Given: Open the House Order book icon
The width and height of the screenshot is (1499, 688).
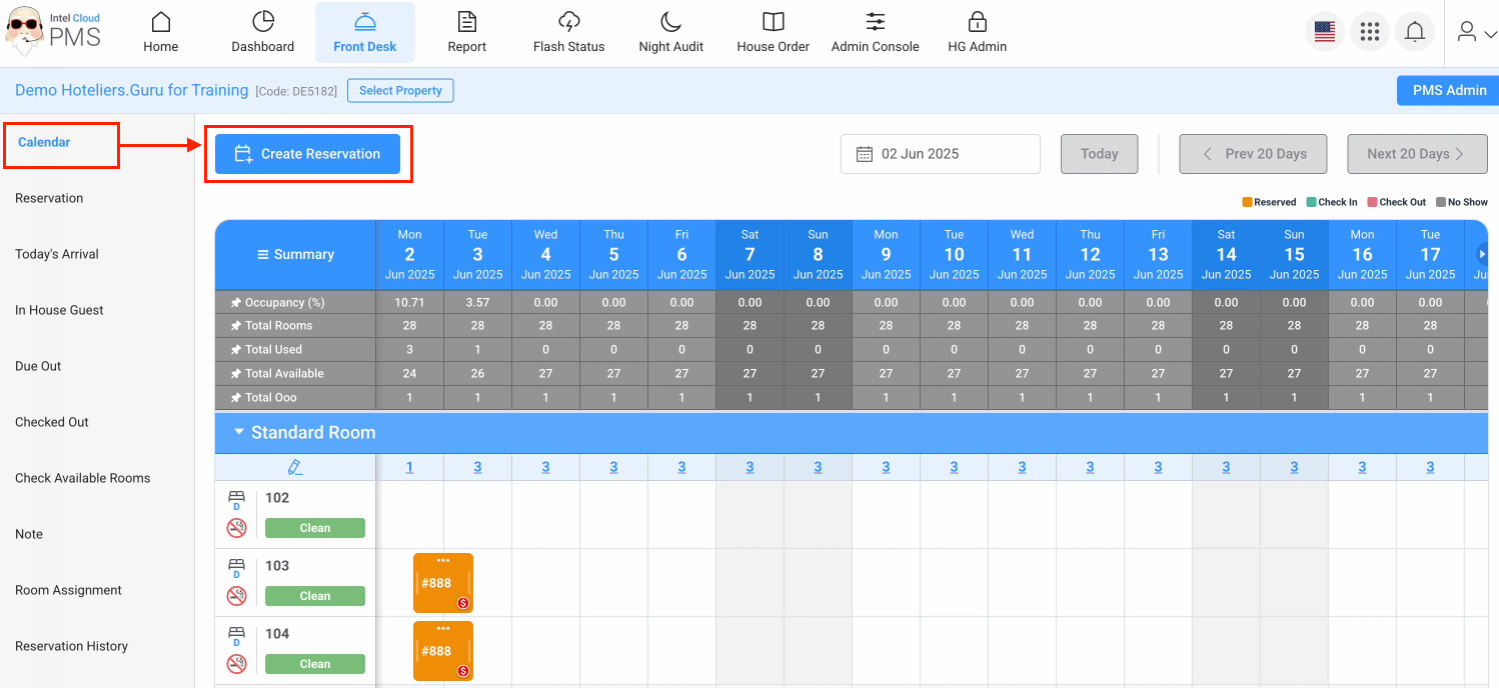Looking at the screenshot, I should click(773, 22).
